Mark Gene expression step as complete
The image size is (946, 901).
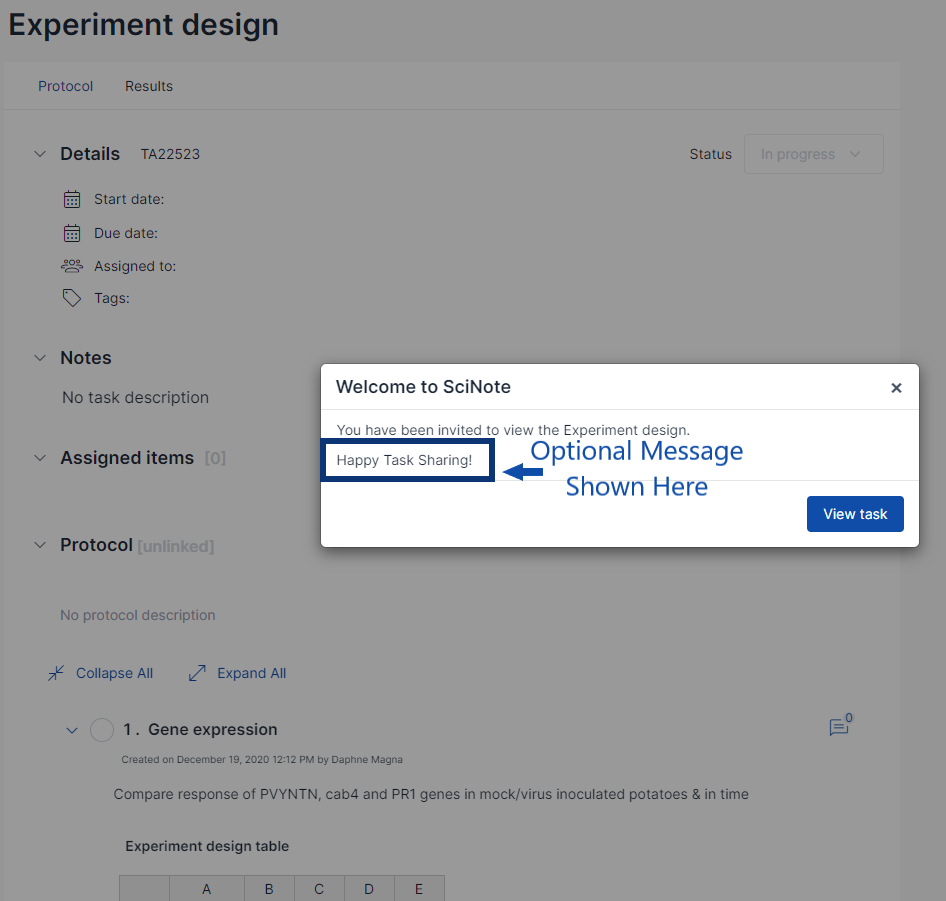(x=102, y=730)
